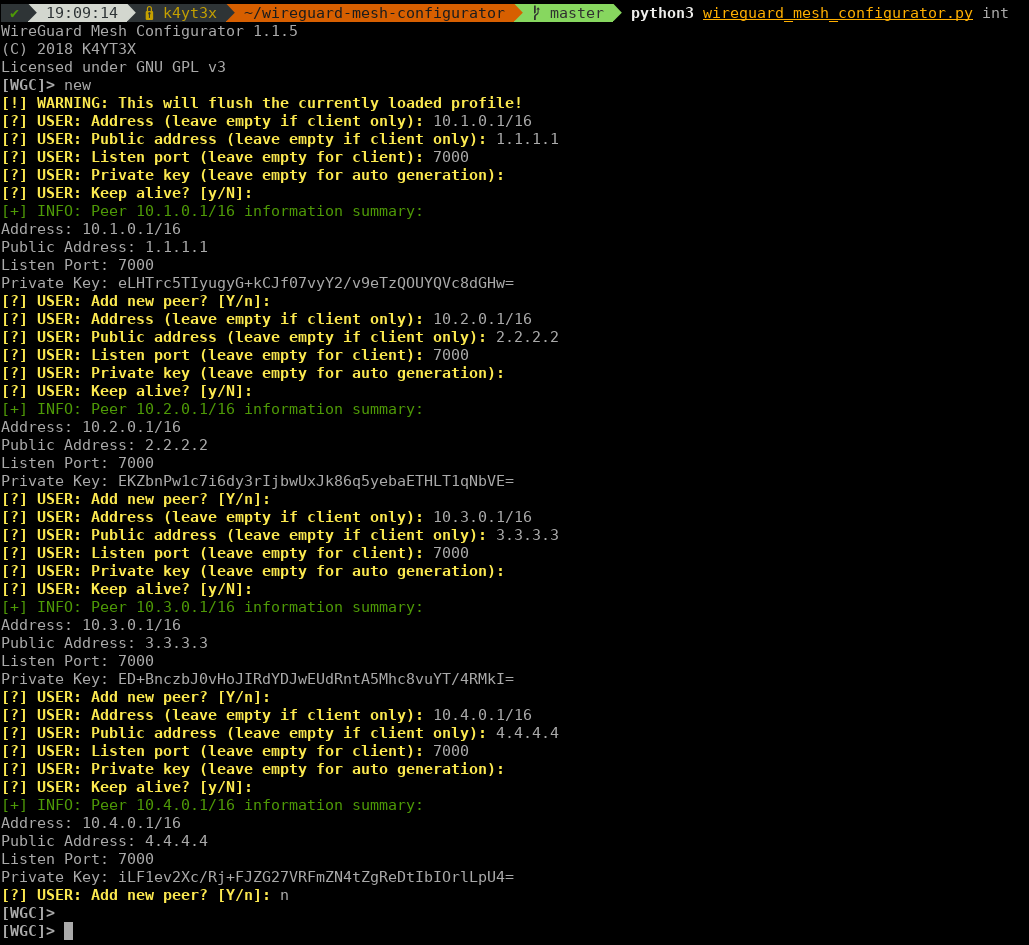The image size is (1029, 945).
Task: Click the block cursor at last WGC prompt
Action: coord(68,931)
